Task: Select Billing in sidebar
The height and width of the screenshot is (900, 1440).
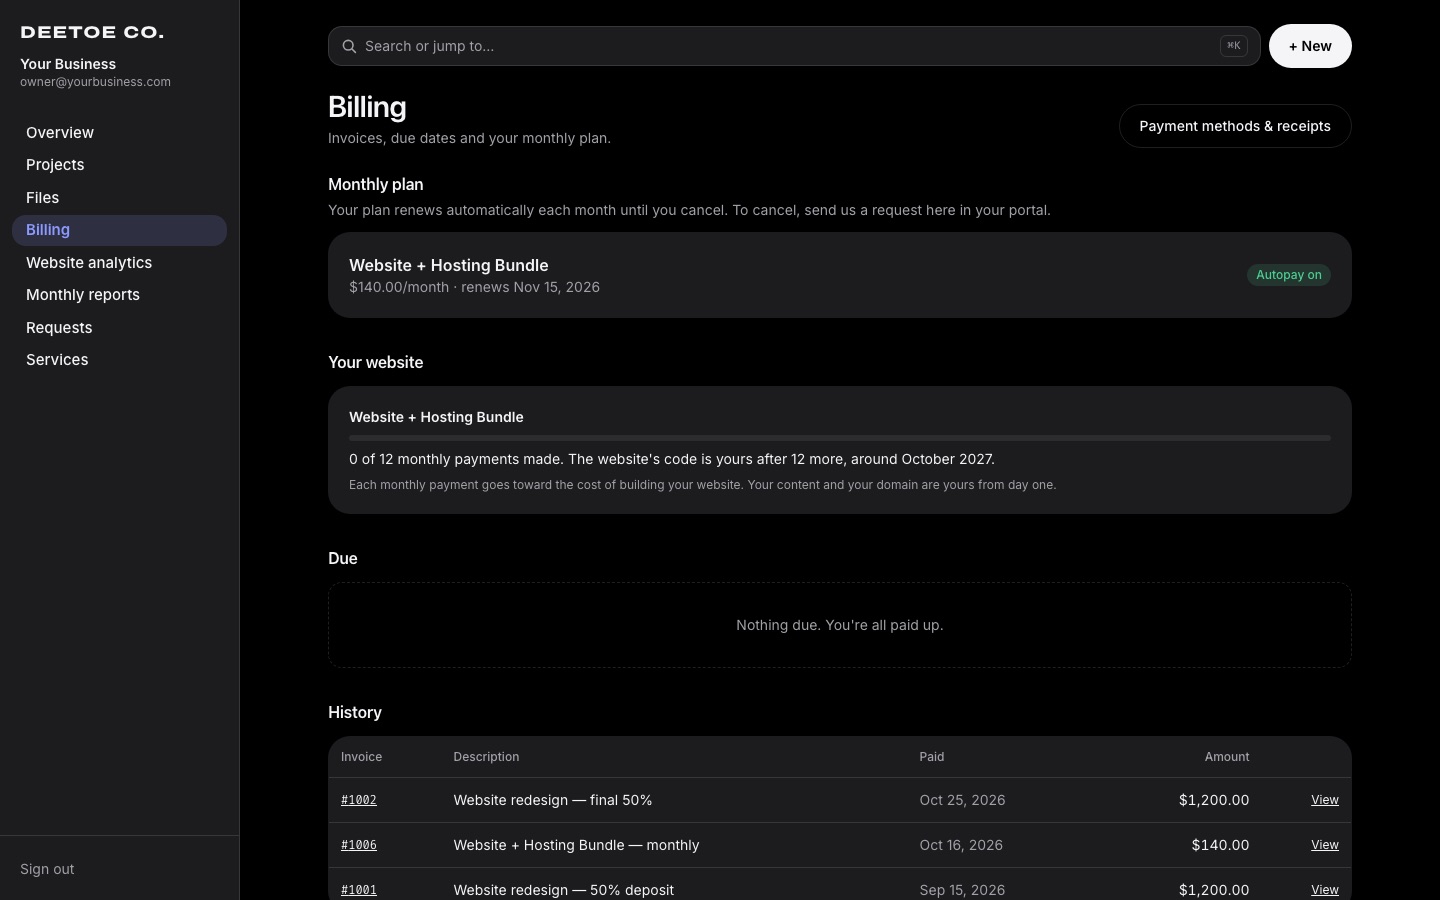Action: (x=119, y=230)
